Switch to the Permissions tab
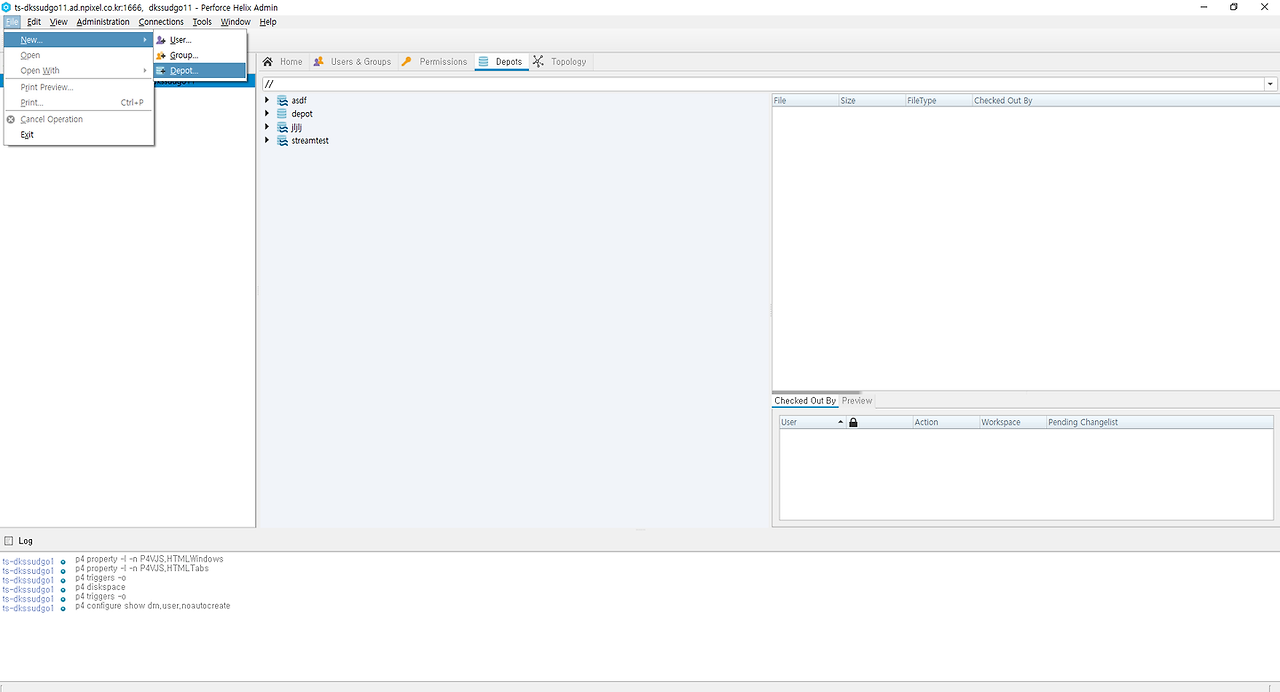1280x692 pixels. (434, 62)
